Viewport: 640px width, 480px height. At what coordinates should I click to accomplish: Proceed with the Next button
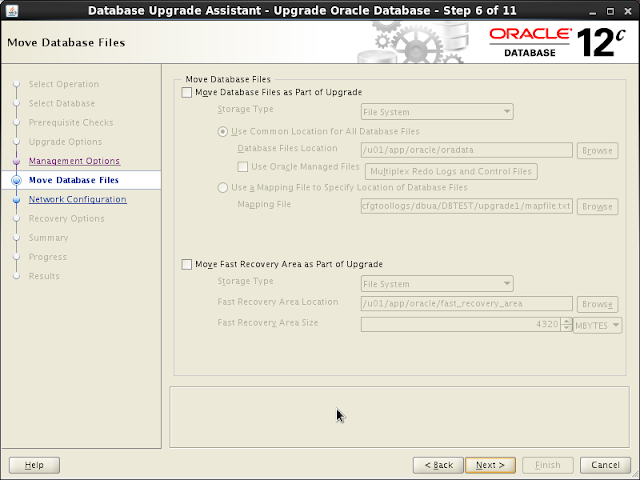point(490,465)
